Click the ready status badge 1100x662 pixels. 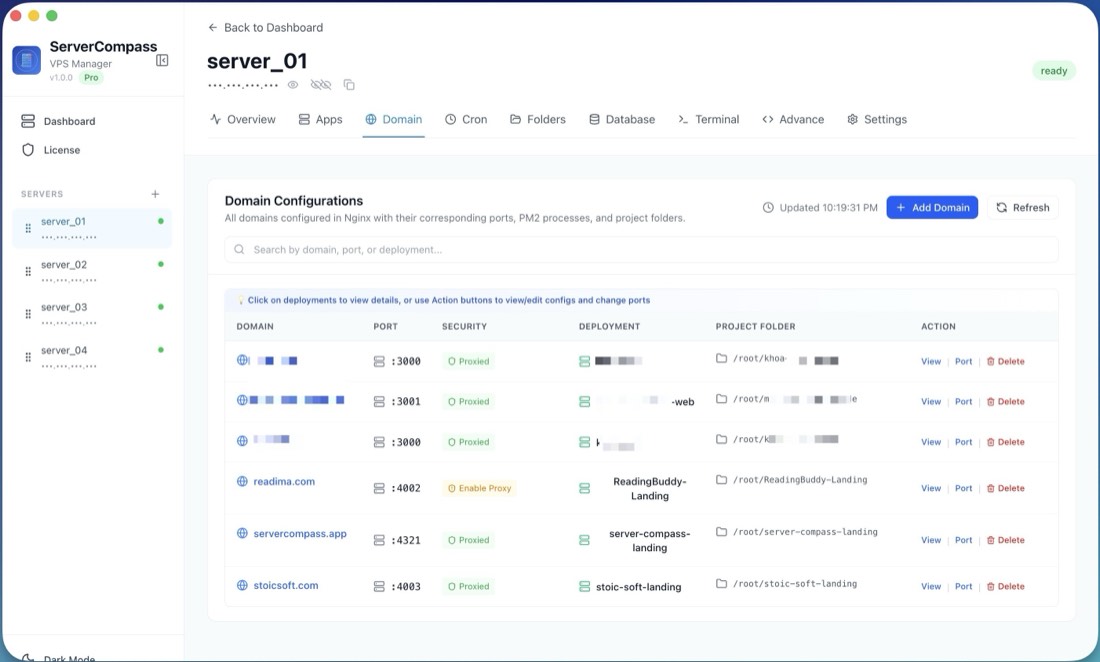click(x=1054, y=71)
